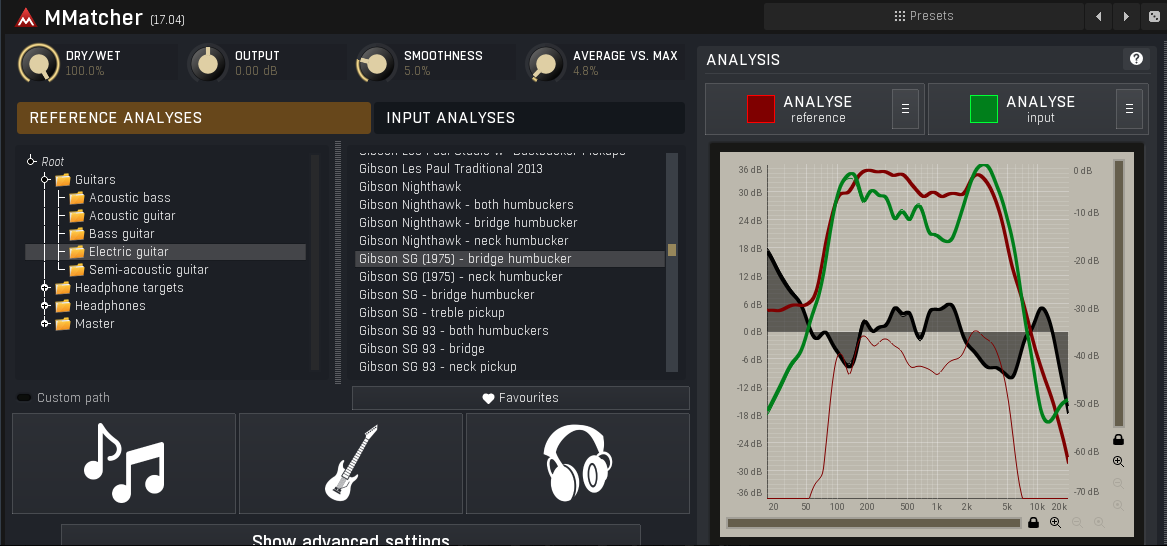
Task: Click the Average vs. Max knob
Action: [x=546, y=63]
